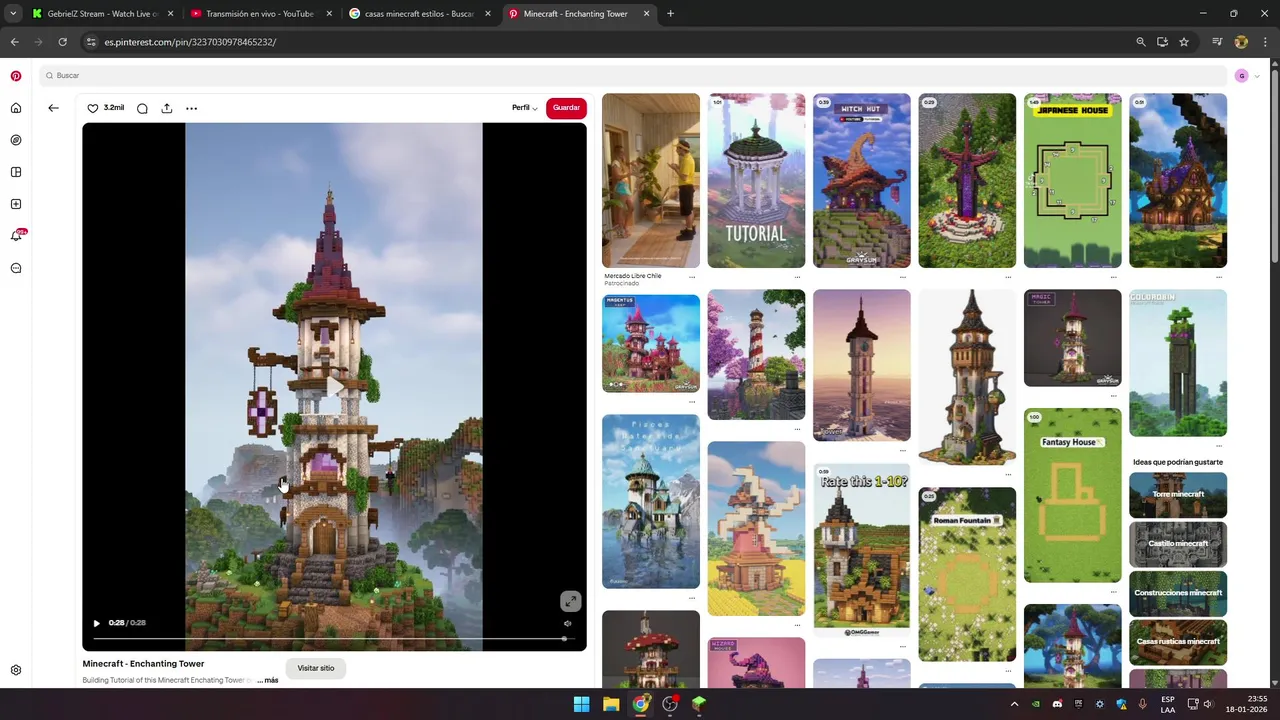The image size is (1280, 720).
Task: Switch to casas minecraft estilos tab
Action: [419, 14]
